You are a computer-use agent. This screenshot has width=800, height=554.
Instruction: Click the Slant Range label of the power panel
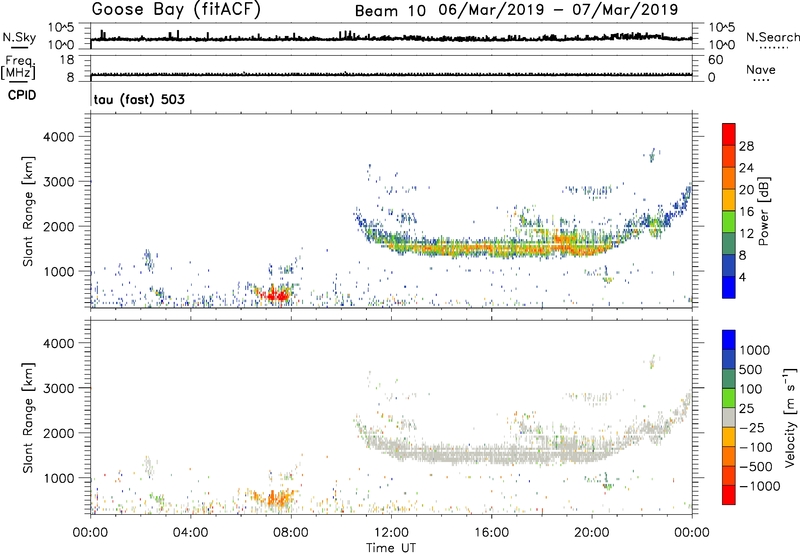tap(28, 211)
